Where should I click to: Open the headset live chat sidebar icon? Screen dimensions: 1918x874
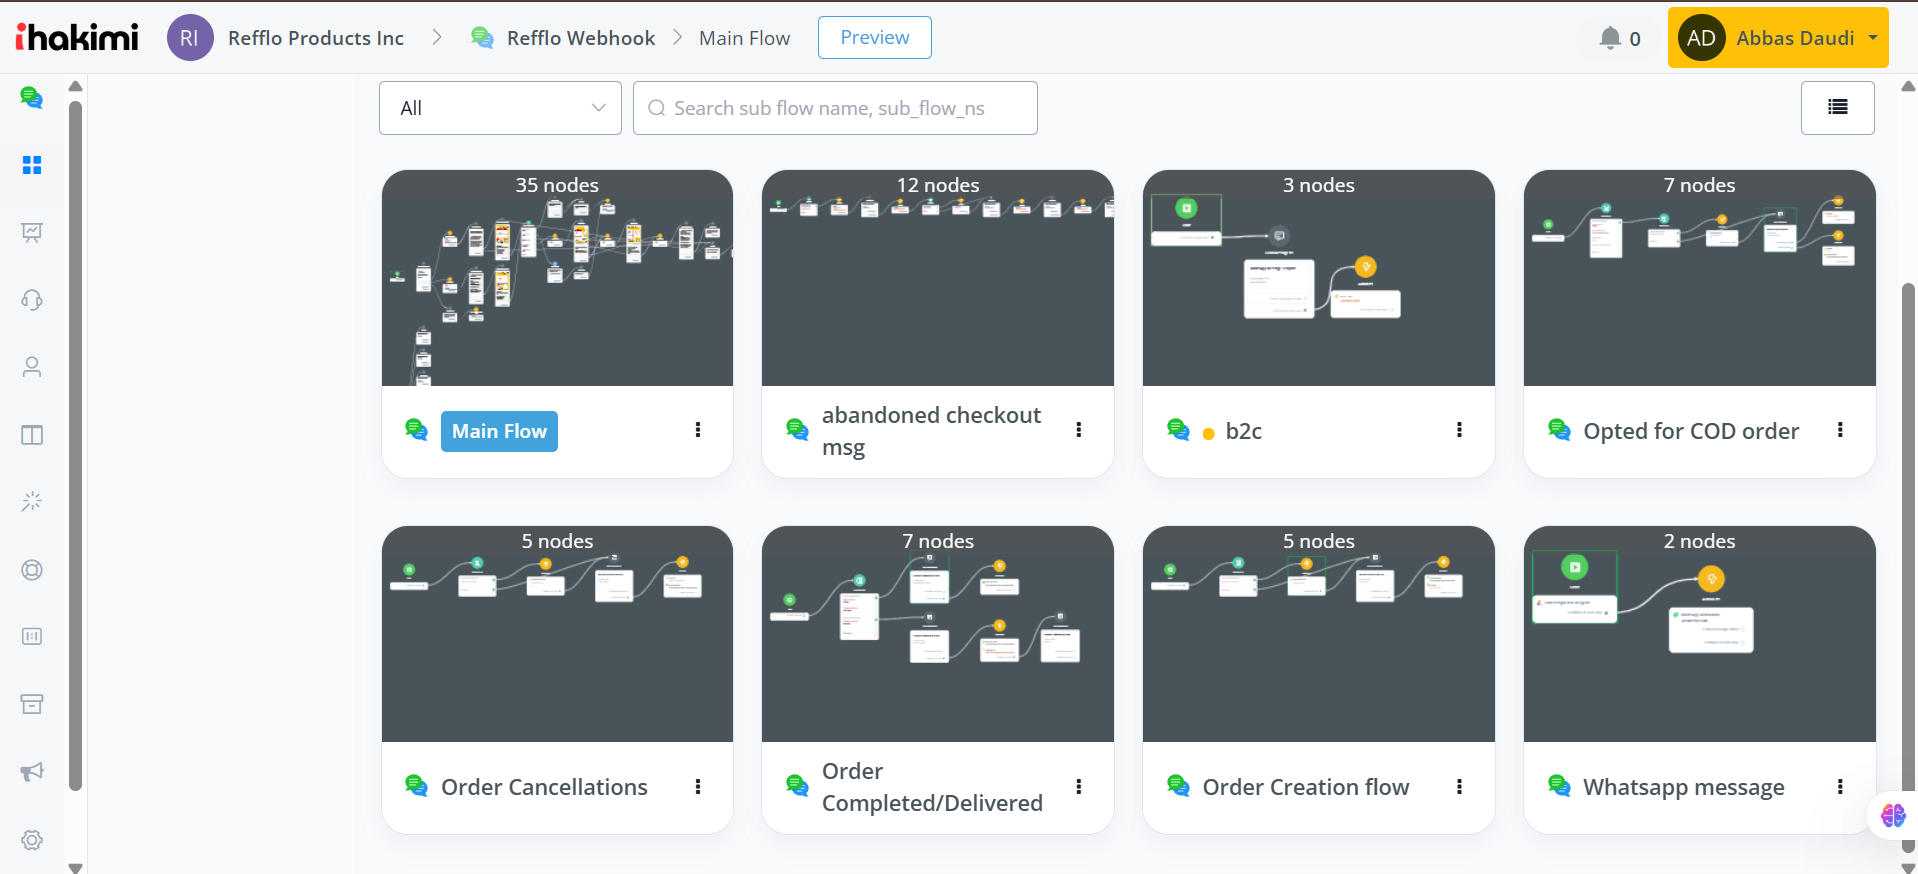click(32, 300)
